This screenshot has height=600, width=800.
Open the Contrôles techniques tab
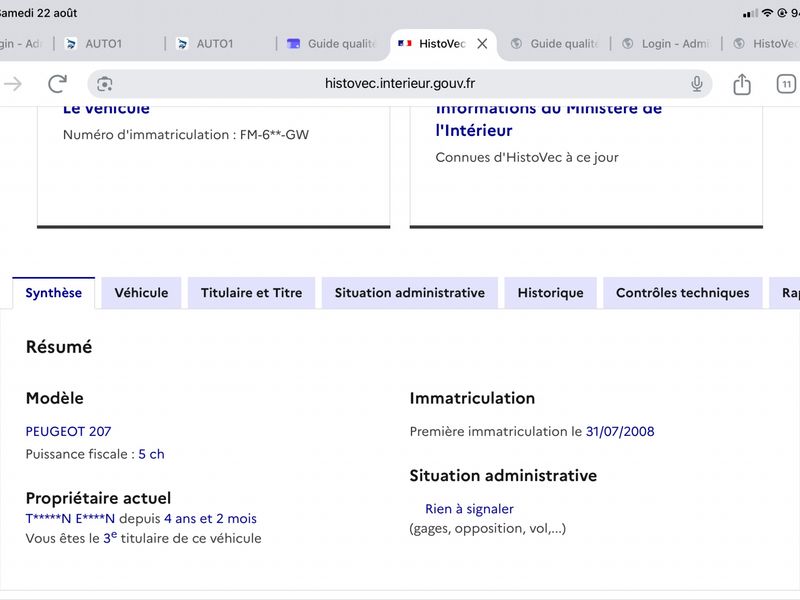[683, 293]
